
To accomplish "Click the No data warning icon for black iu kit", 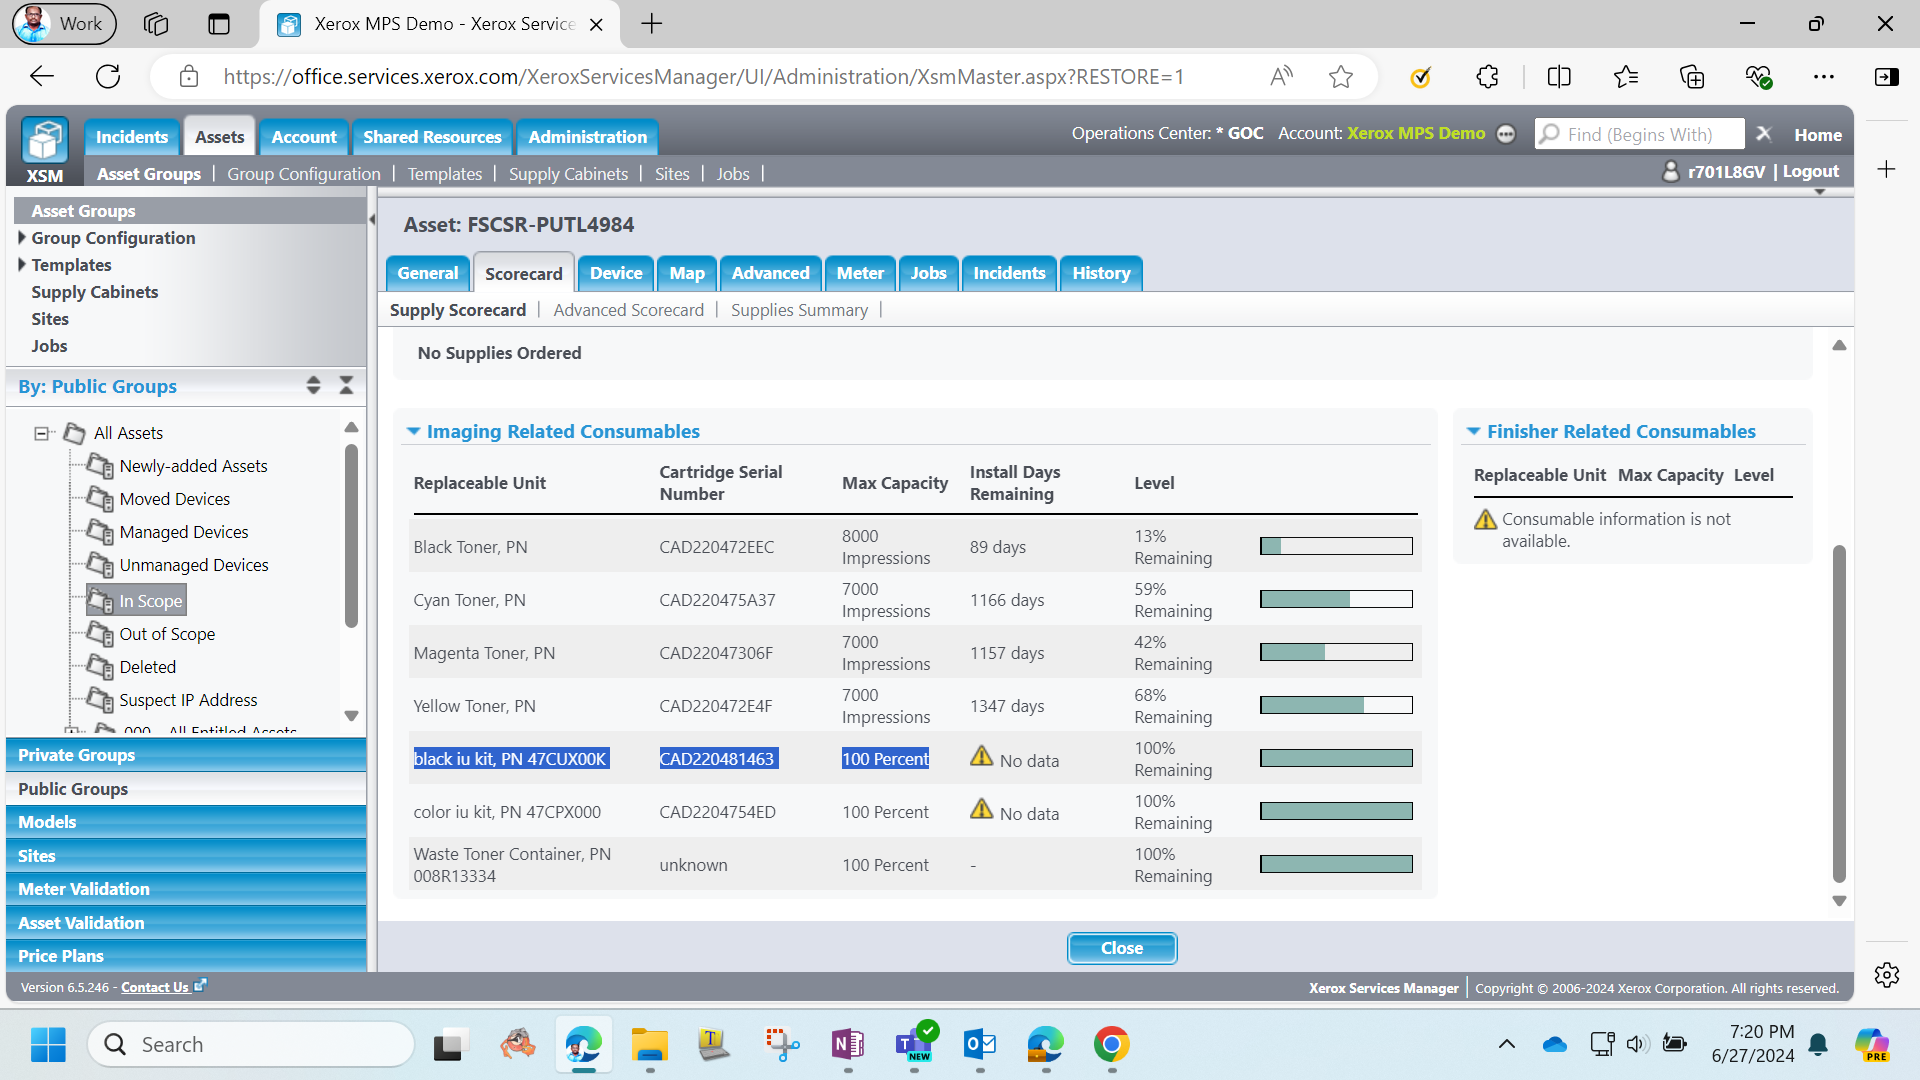I will click(x=981, y=756).
